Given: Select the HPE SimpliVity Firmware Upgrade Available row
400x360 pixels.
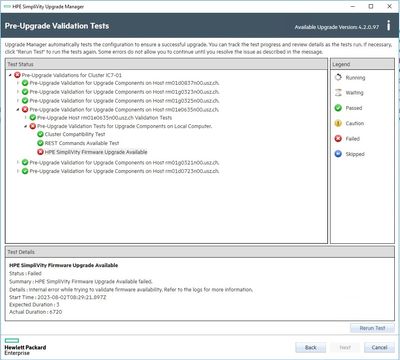Looking at the screenshot, I should tap(96, 152).
